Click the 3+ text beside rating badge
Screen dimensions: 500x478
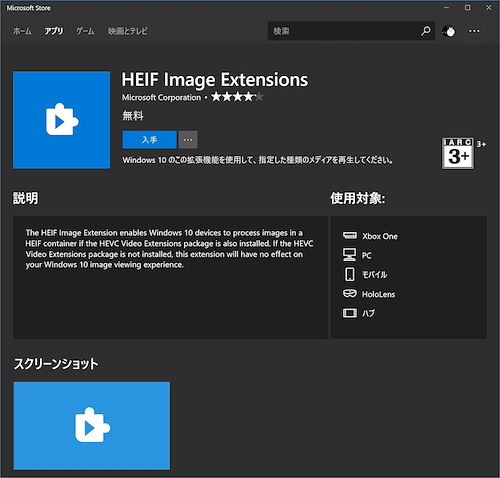[481, 144]
